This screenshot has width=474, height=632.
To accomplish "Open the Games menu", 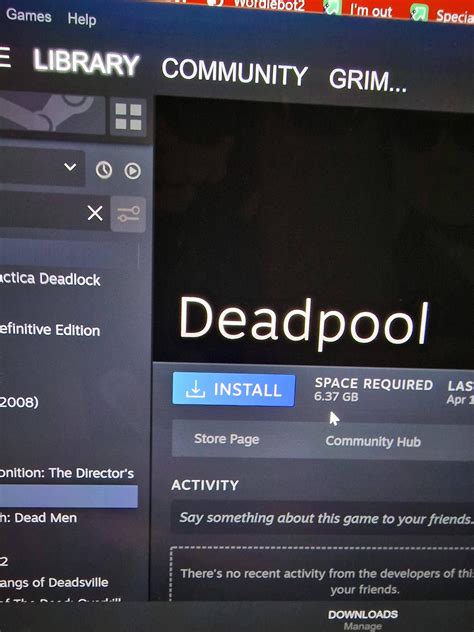I will pos(29,16).
